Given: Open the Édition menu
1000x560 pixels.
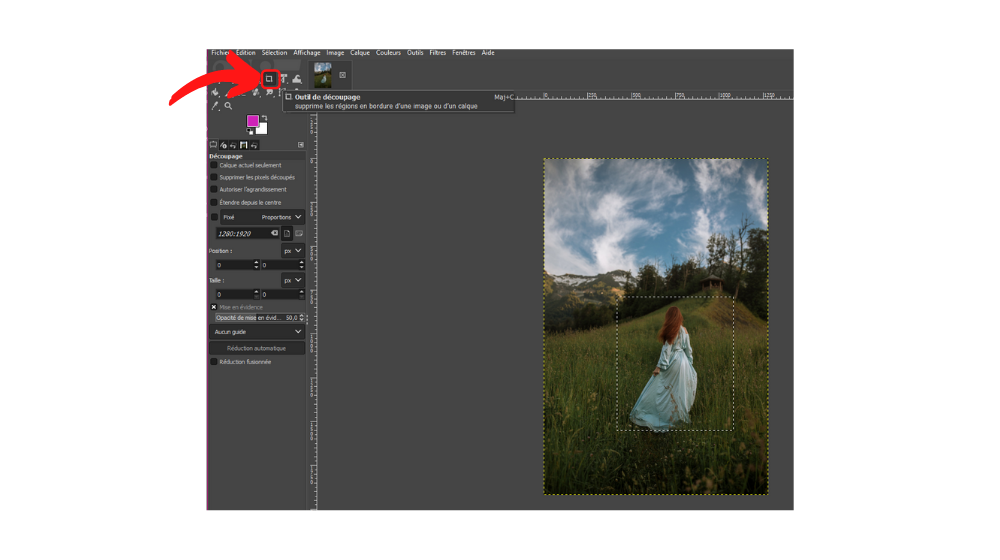Looking at the screenshot, I should click(246, 53).
